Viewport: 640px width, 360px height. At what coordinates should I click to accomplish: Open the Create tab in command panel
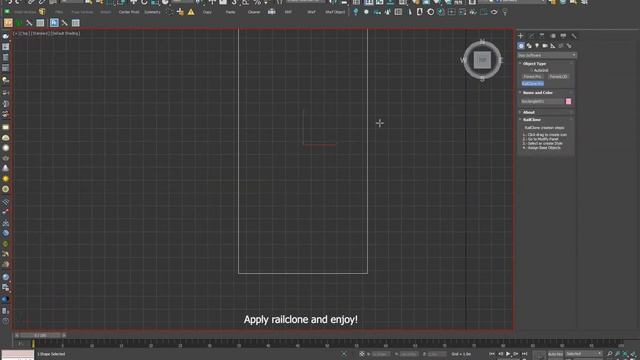coord(520,36)
